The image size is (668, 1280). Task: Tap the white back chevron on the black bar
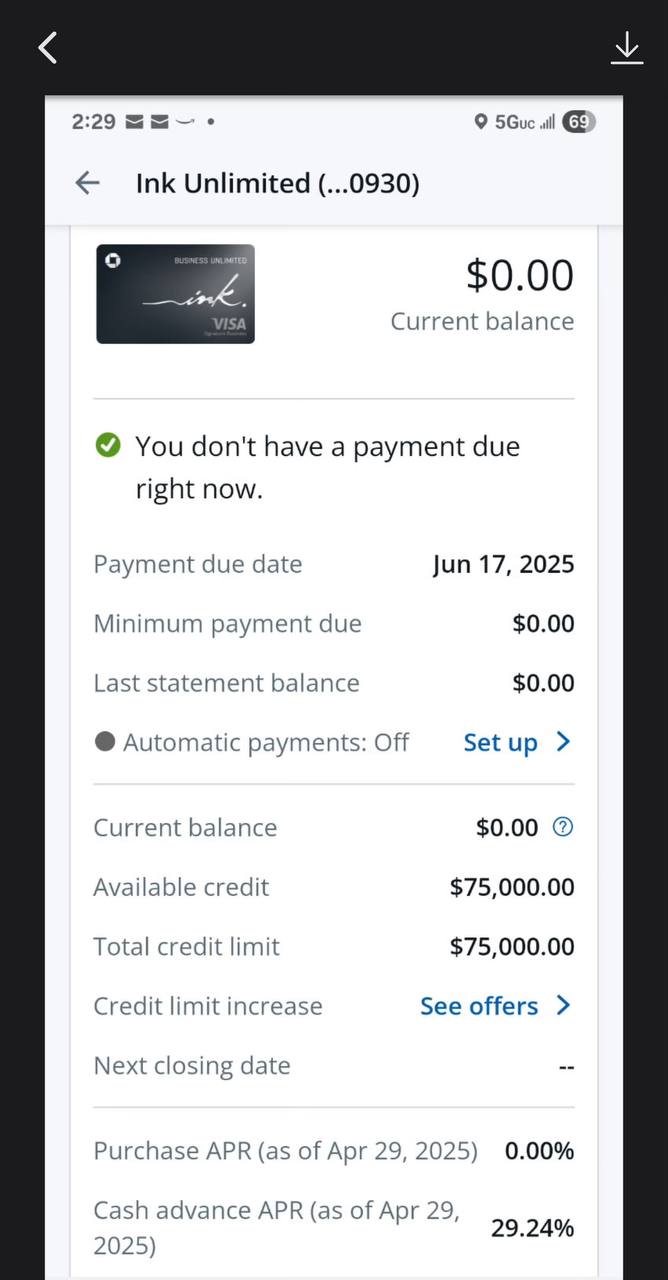pos(46,47)
